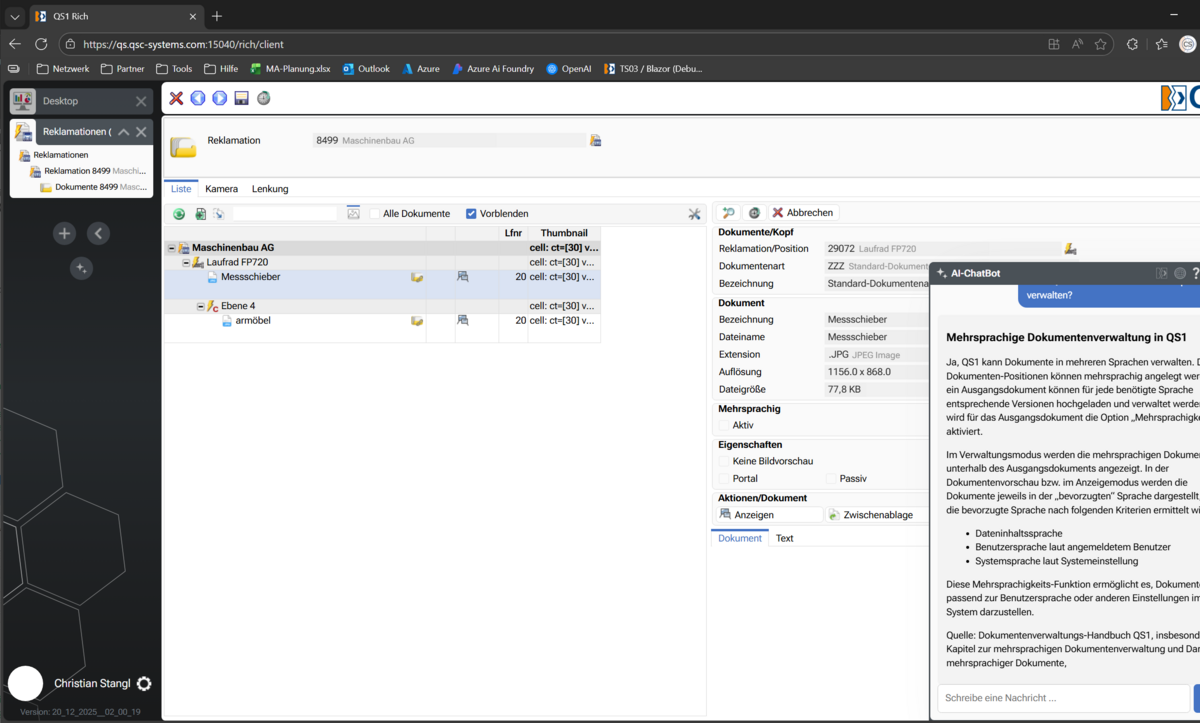Open the lookup icon next to Reklamation 8499 field
Image resolution: width=1200 pixels, height=723 pixels.
(595, 140)
